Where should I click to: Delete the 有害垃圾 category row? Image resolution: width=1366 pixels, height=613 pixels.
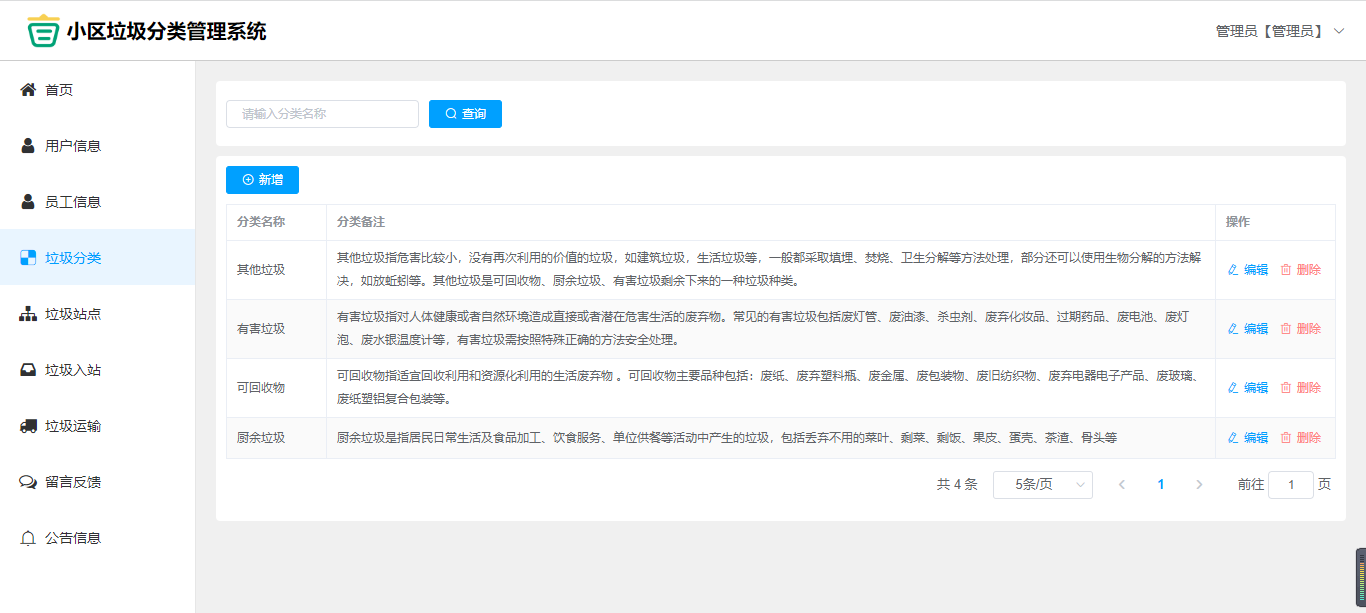pos(1300,329)
